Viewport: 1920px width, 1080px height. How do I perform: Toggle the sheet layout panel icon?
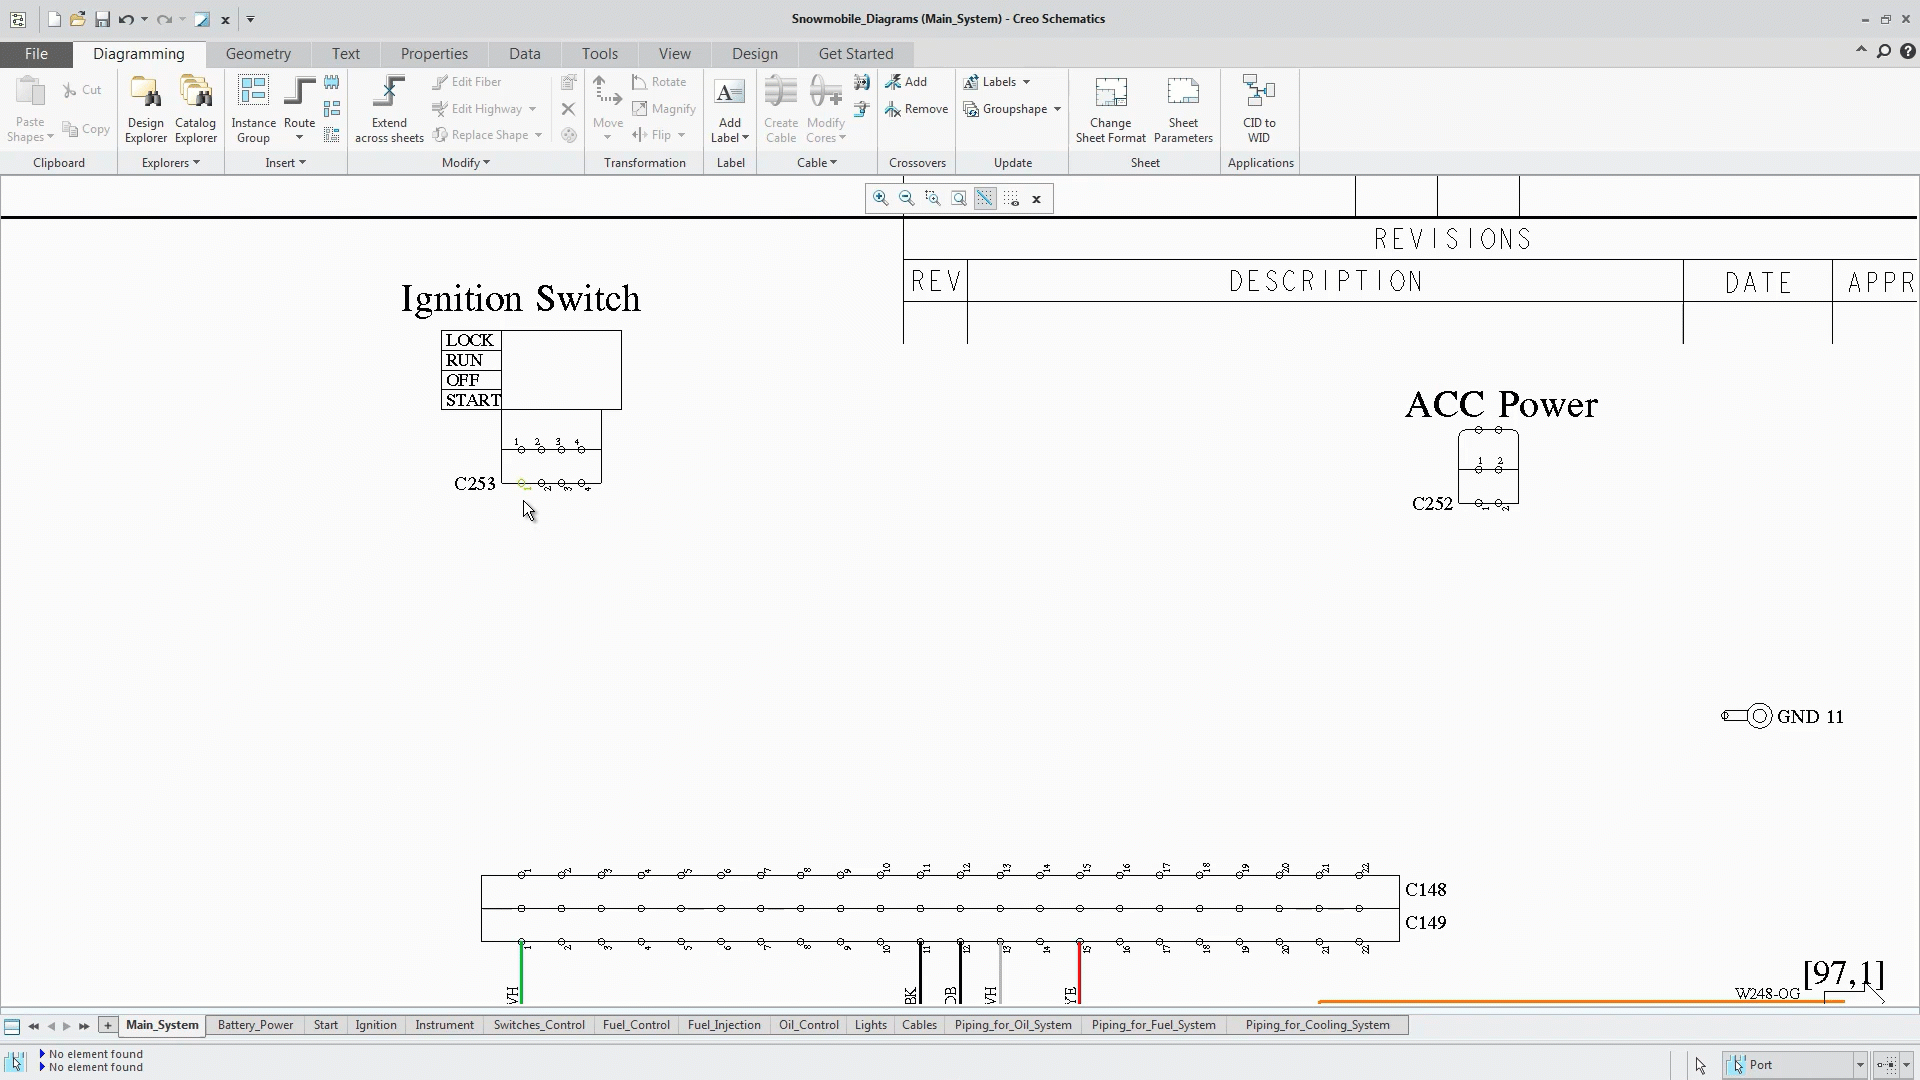12,1026
